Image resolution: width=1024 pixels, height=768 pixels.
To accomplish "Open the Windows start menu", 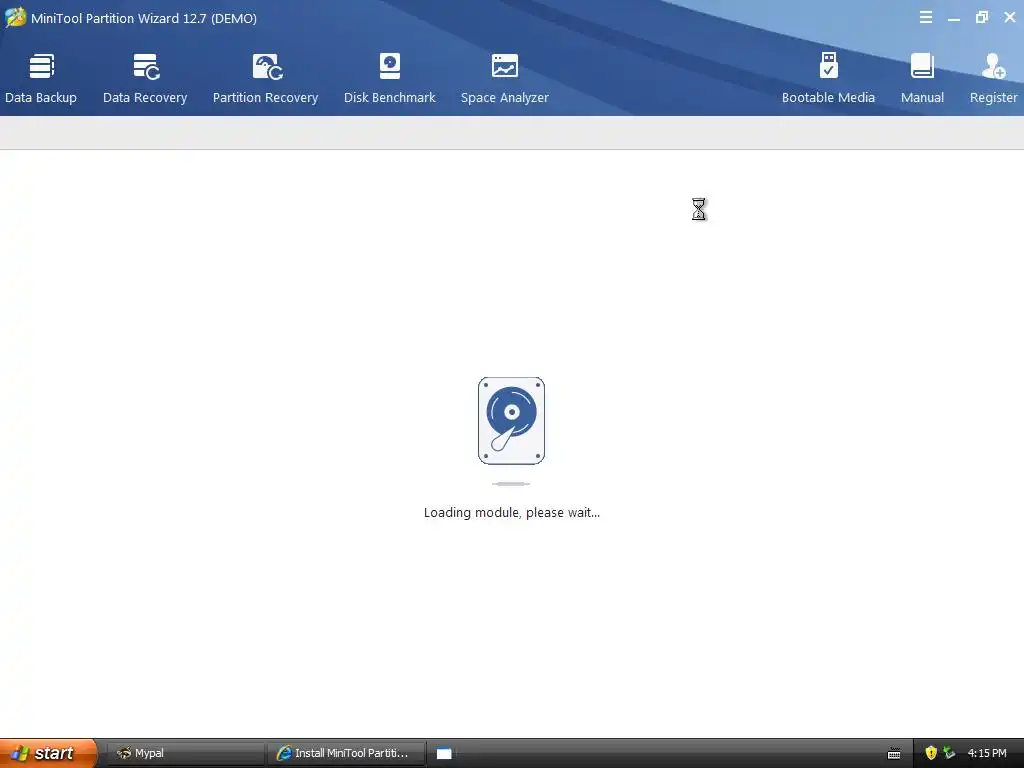I will (48, 753).
